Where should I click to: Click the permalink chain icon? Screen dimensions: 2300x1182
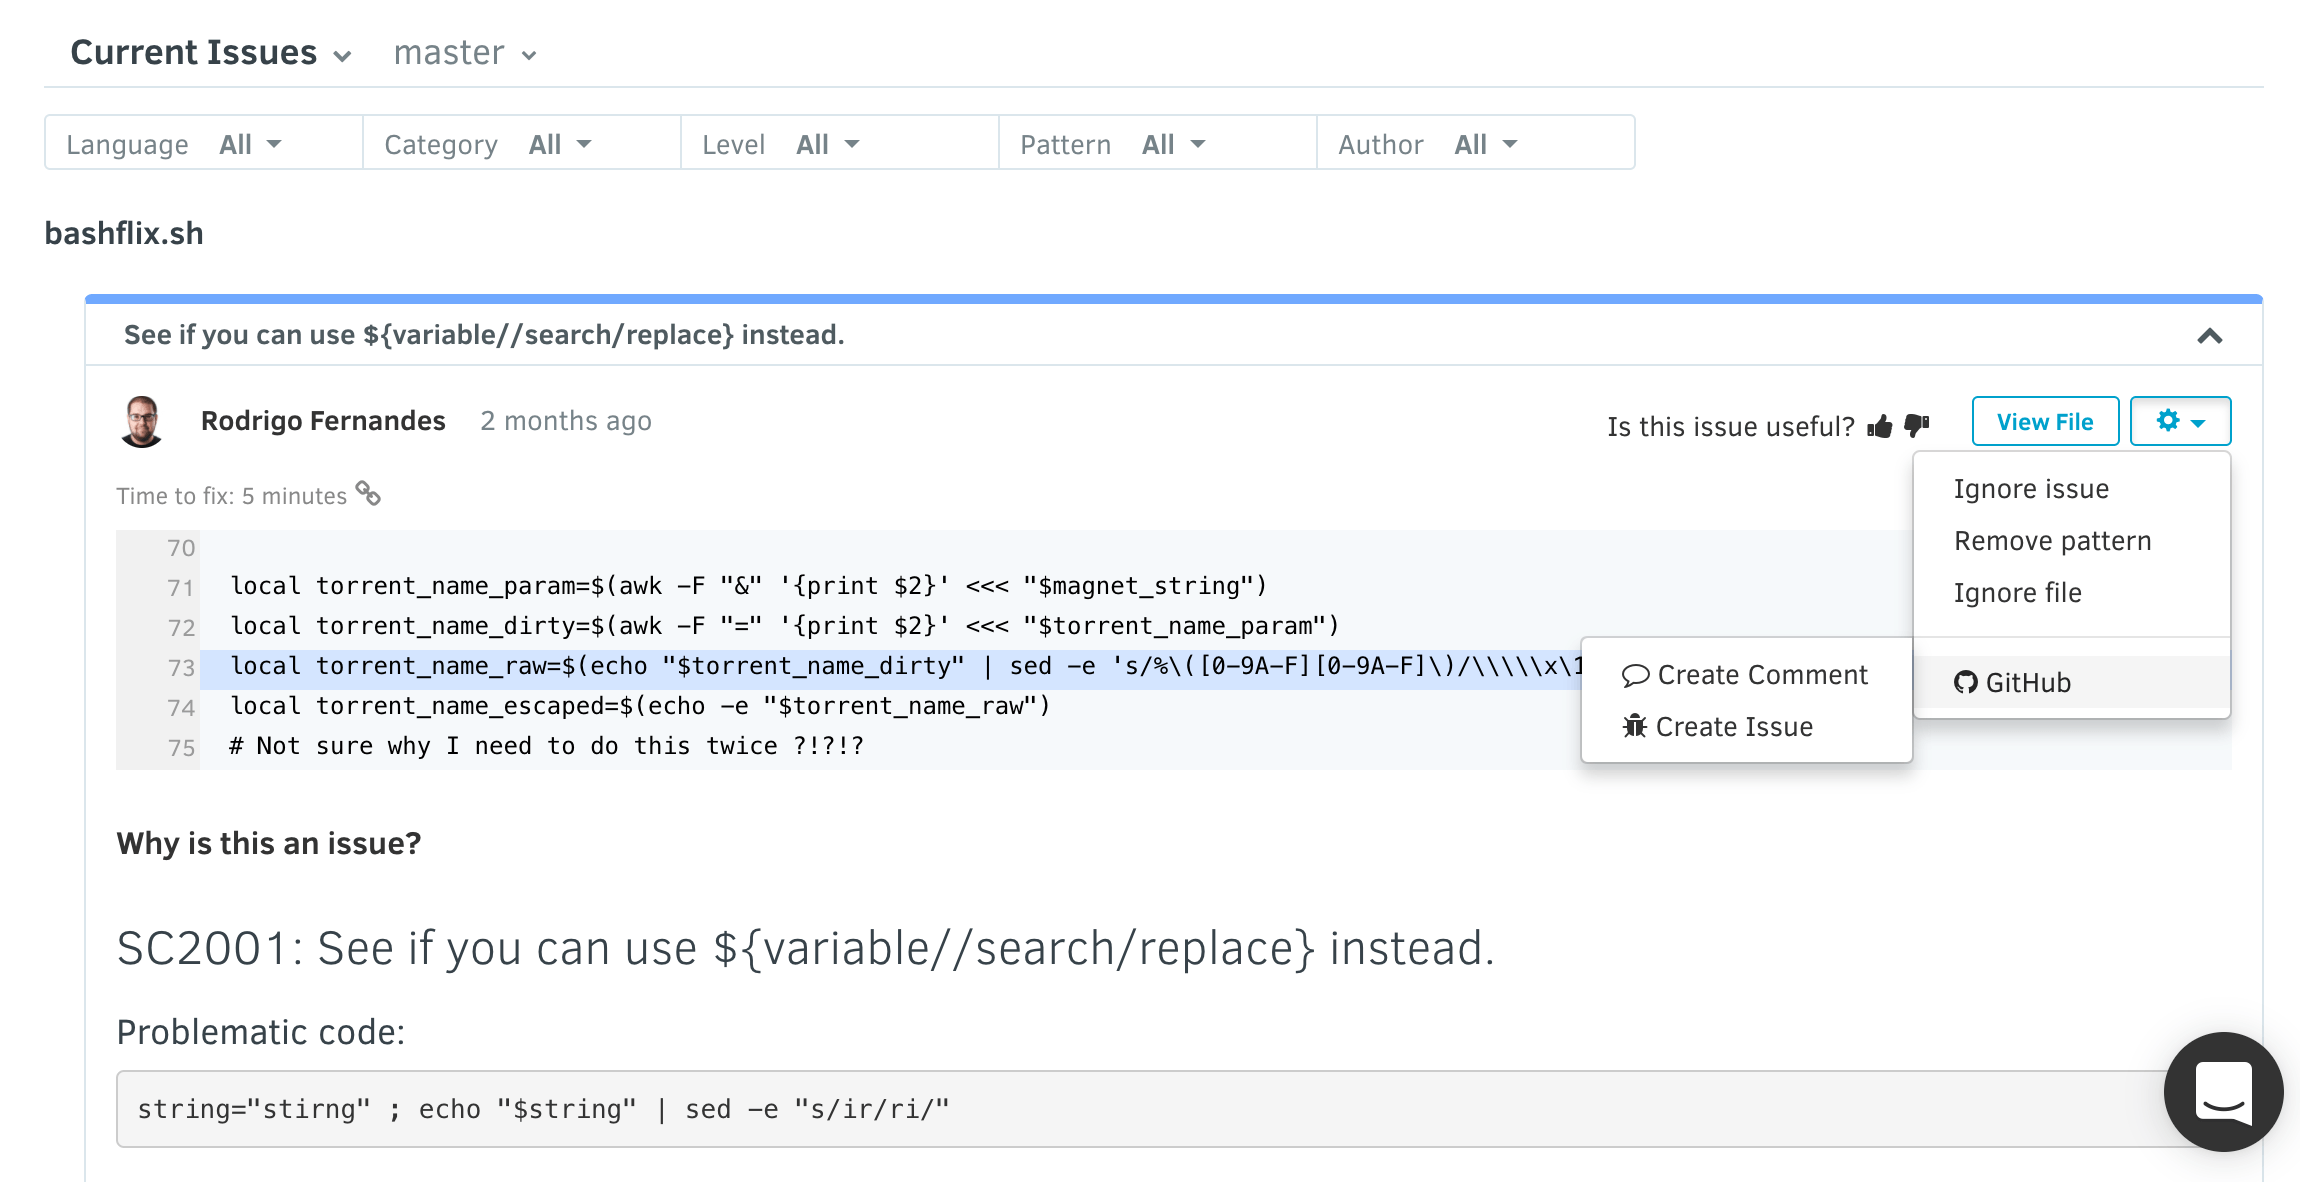point(369,494)
